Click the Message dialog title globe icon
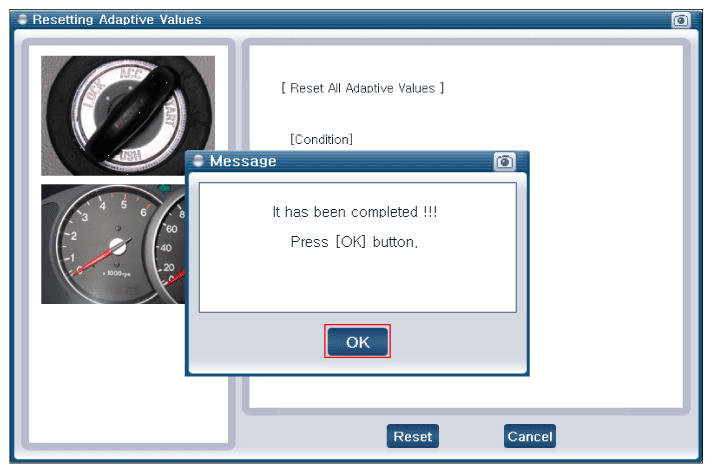This screenshot has width=712, height=473. (198, 161)
